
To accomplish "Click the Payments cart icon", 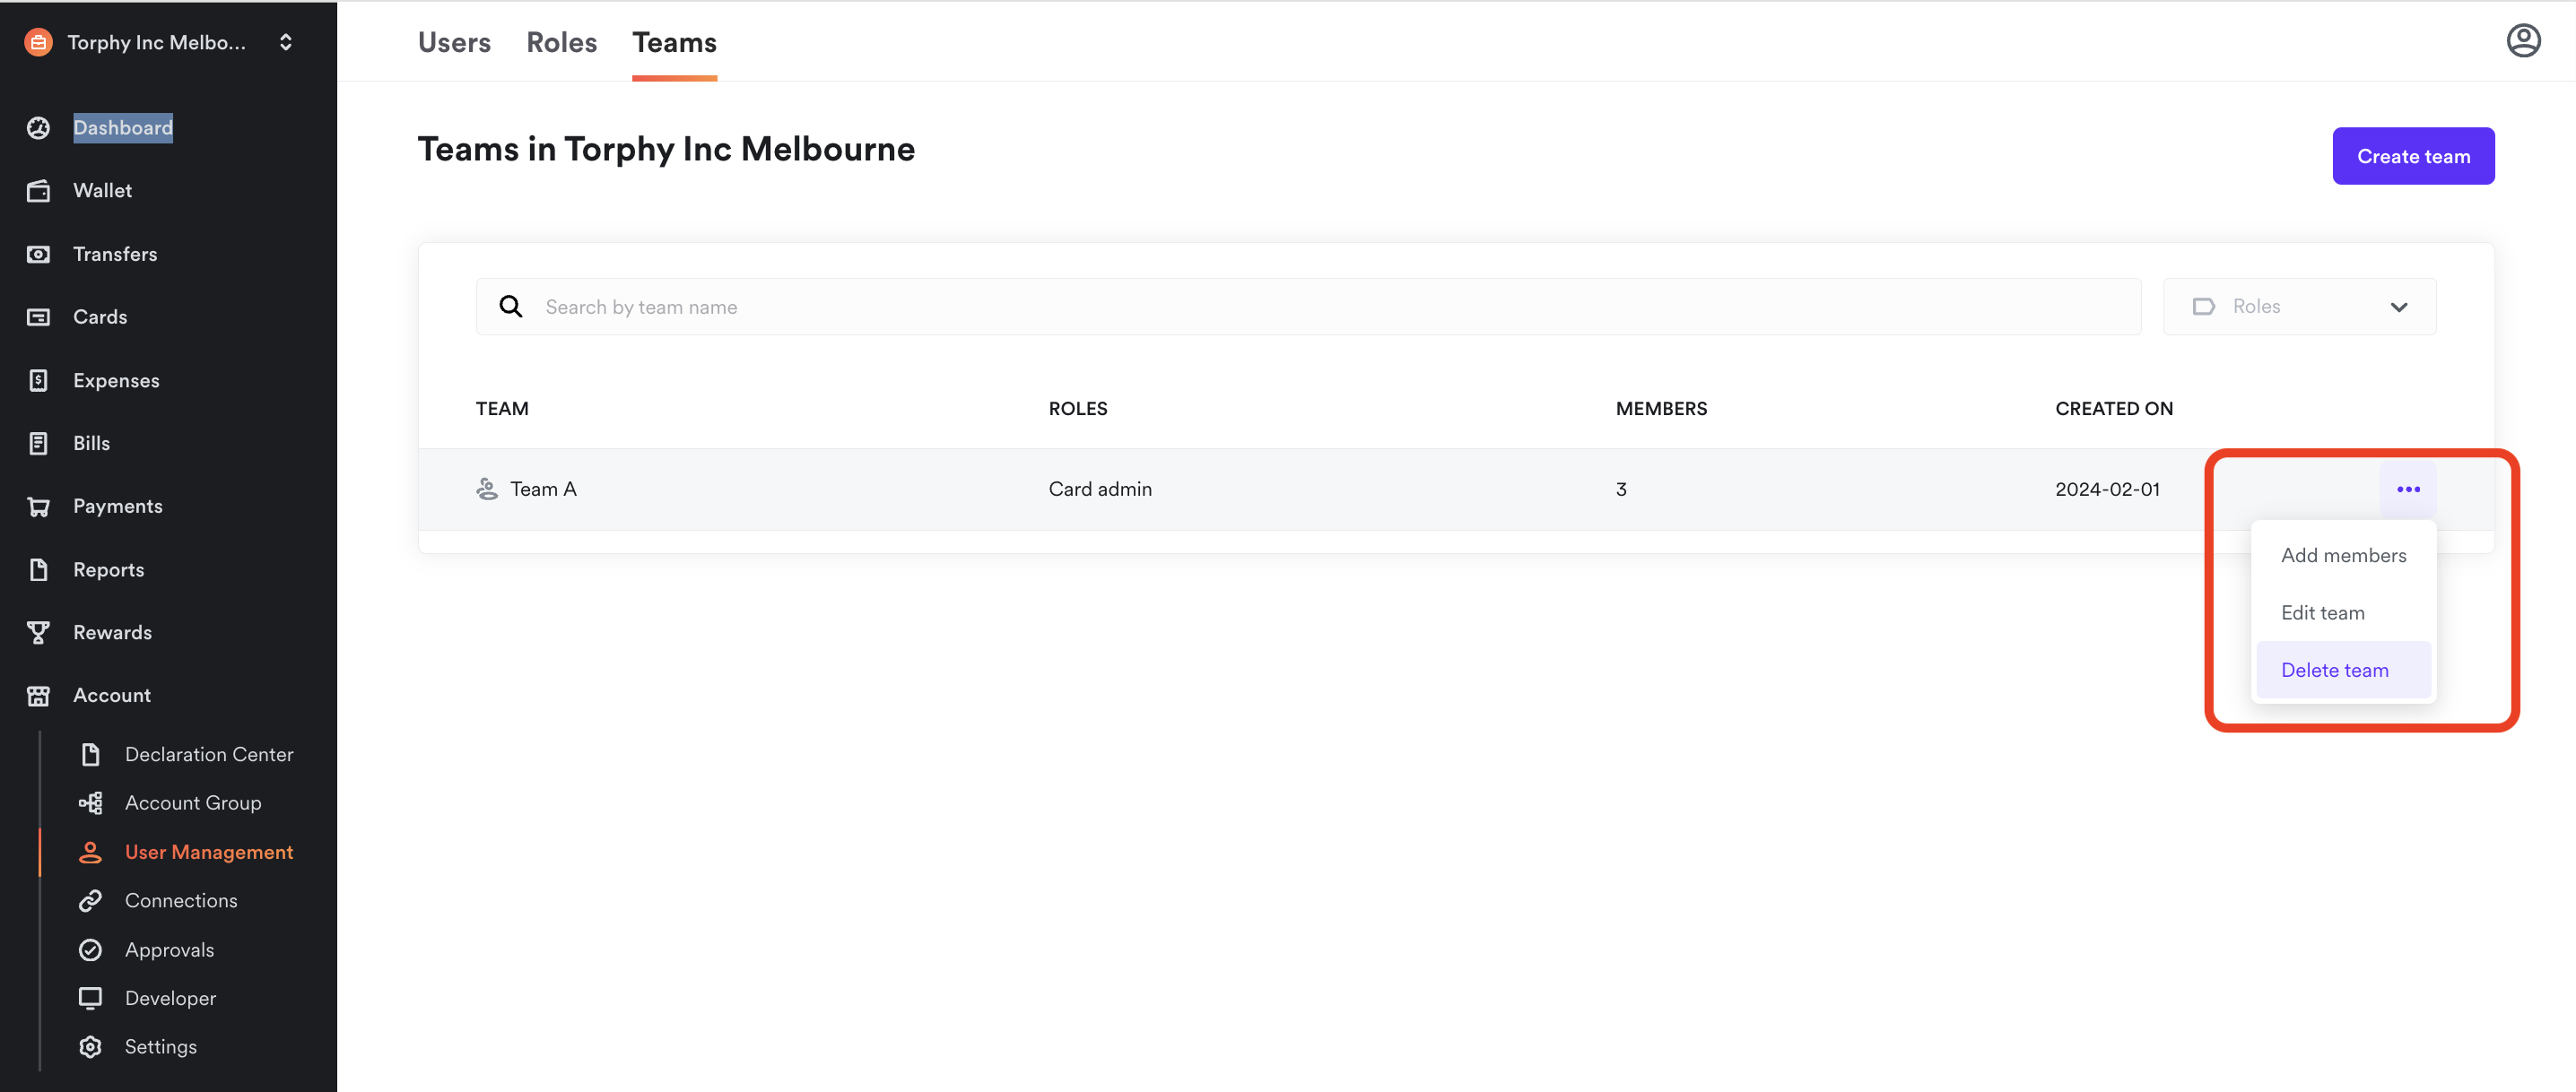I will click(x=38, y=506).
